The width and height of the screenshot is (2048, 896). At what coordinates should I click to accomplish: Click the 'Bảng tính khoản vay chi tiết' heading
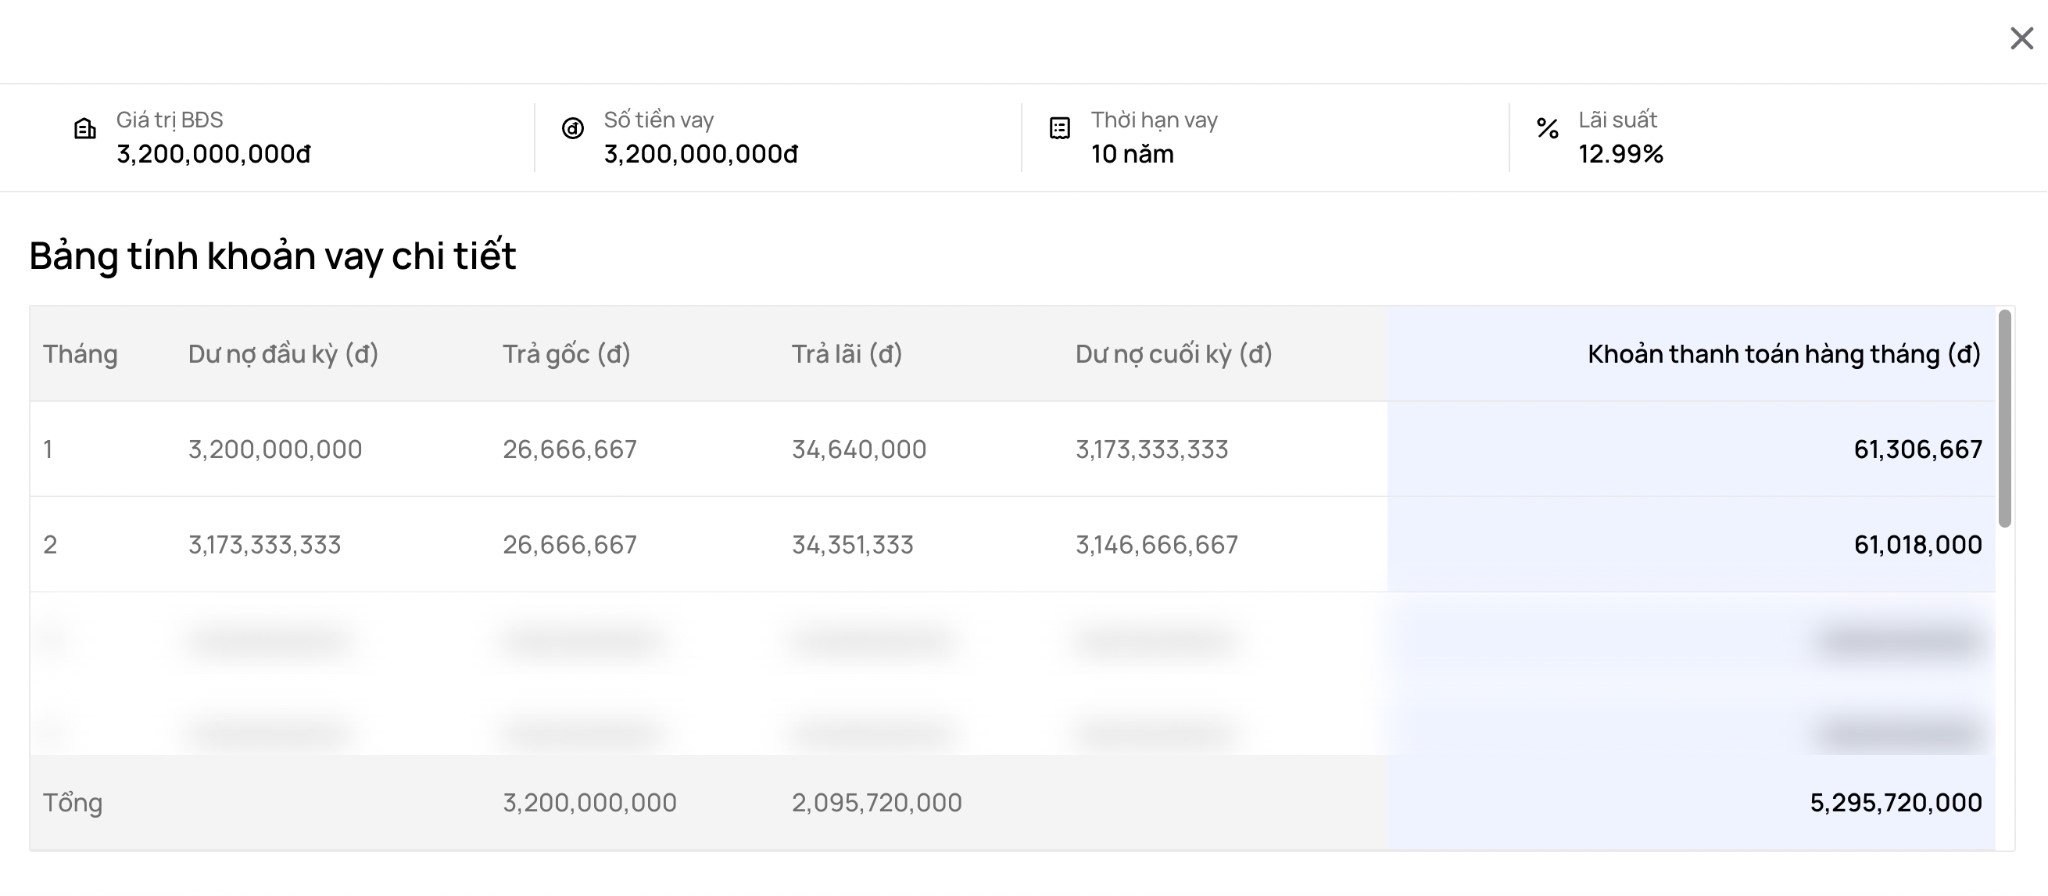[273, 256]
